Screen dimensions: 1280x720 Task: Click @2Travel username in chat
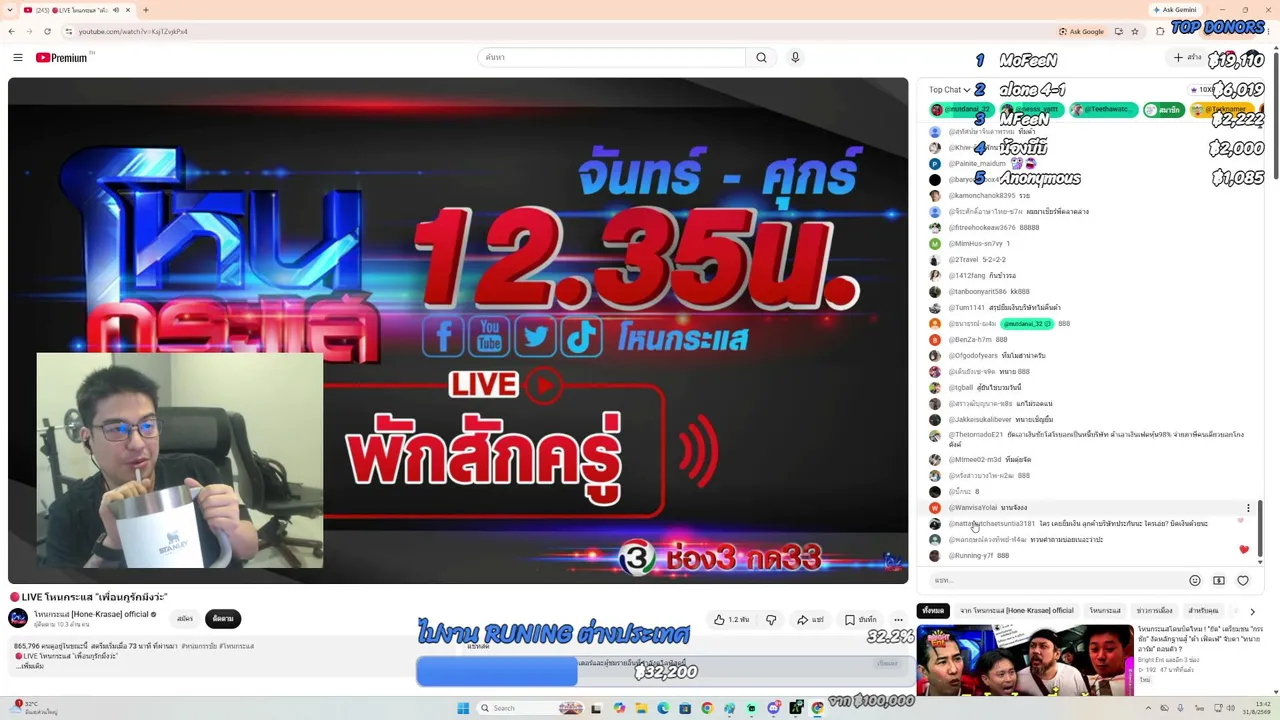click(965, 260)
